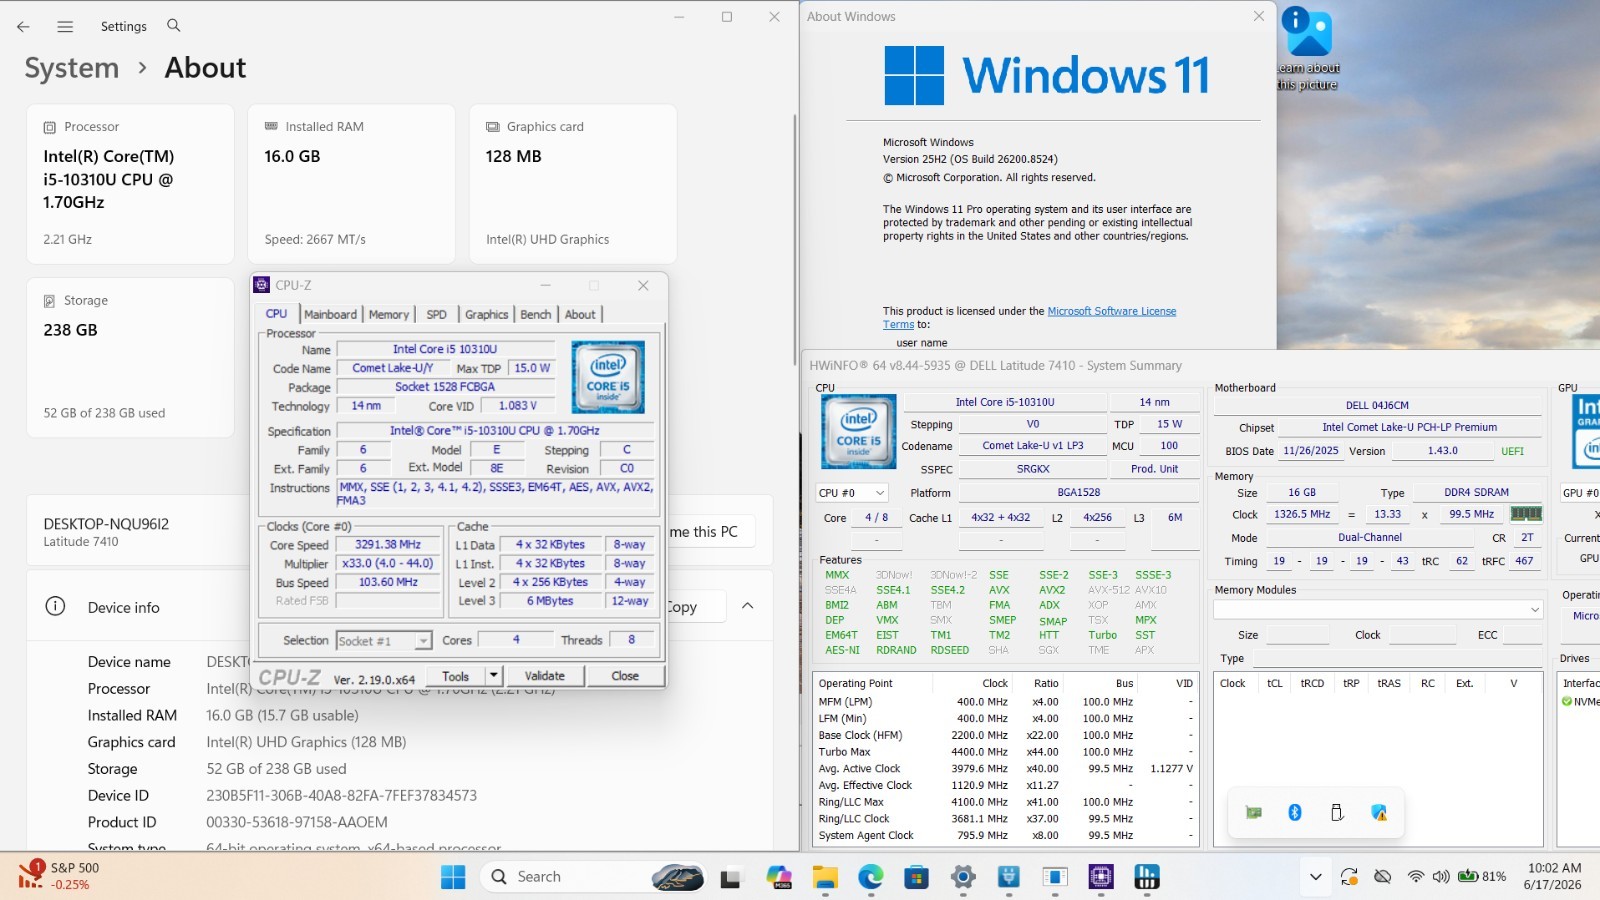This screenshot has width=1600, height=900.
Task: Click the Processor card in Settings About
Action: coord(131,184)
